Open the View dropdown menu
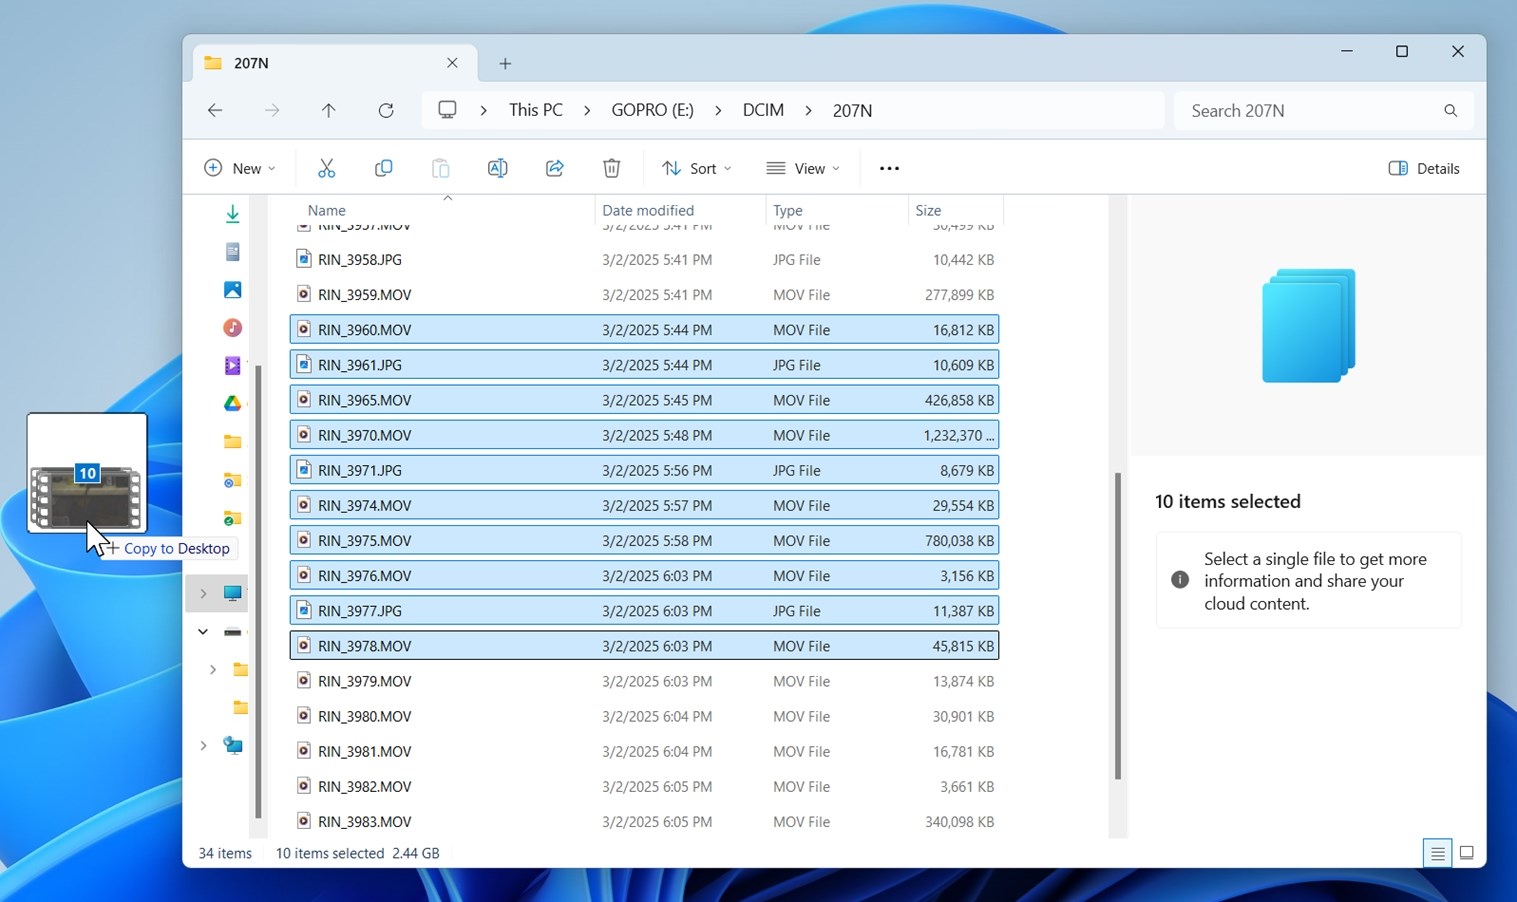The image size is (1517, 902). [x=803, y=168]
